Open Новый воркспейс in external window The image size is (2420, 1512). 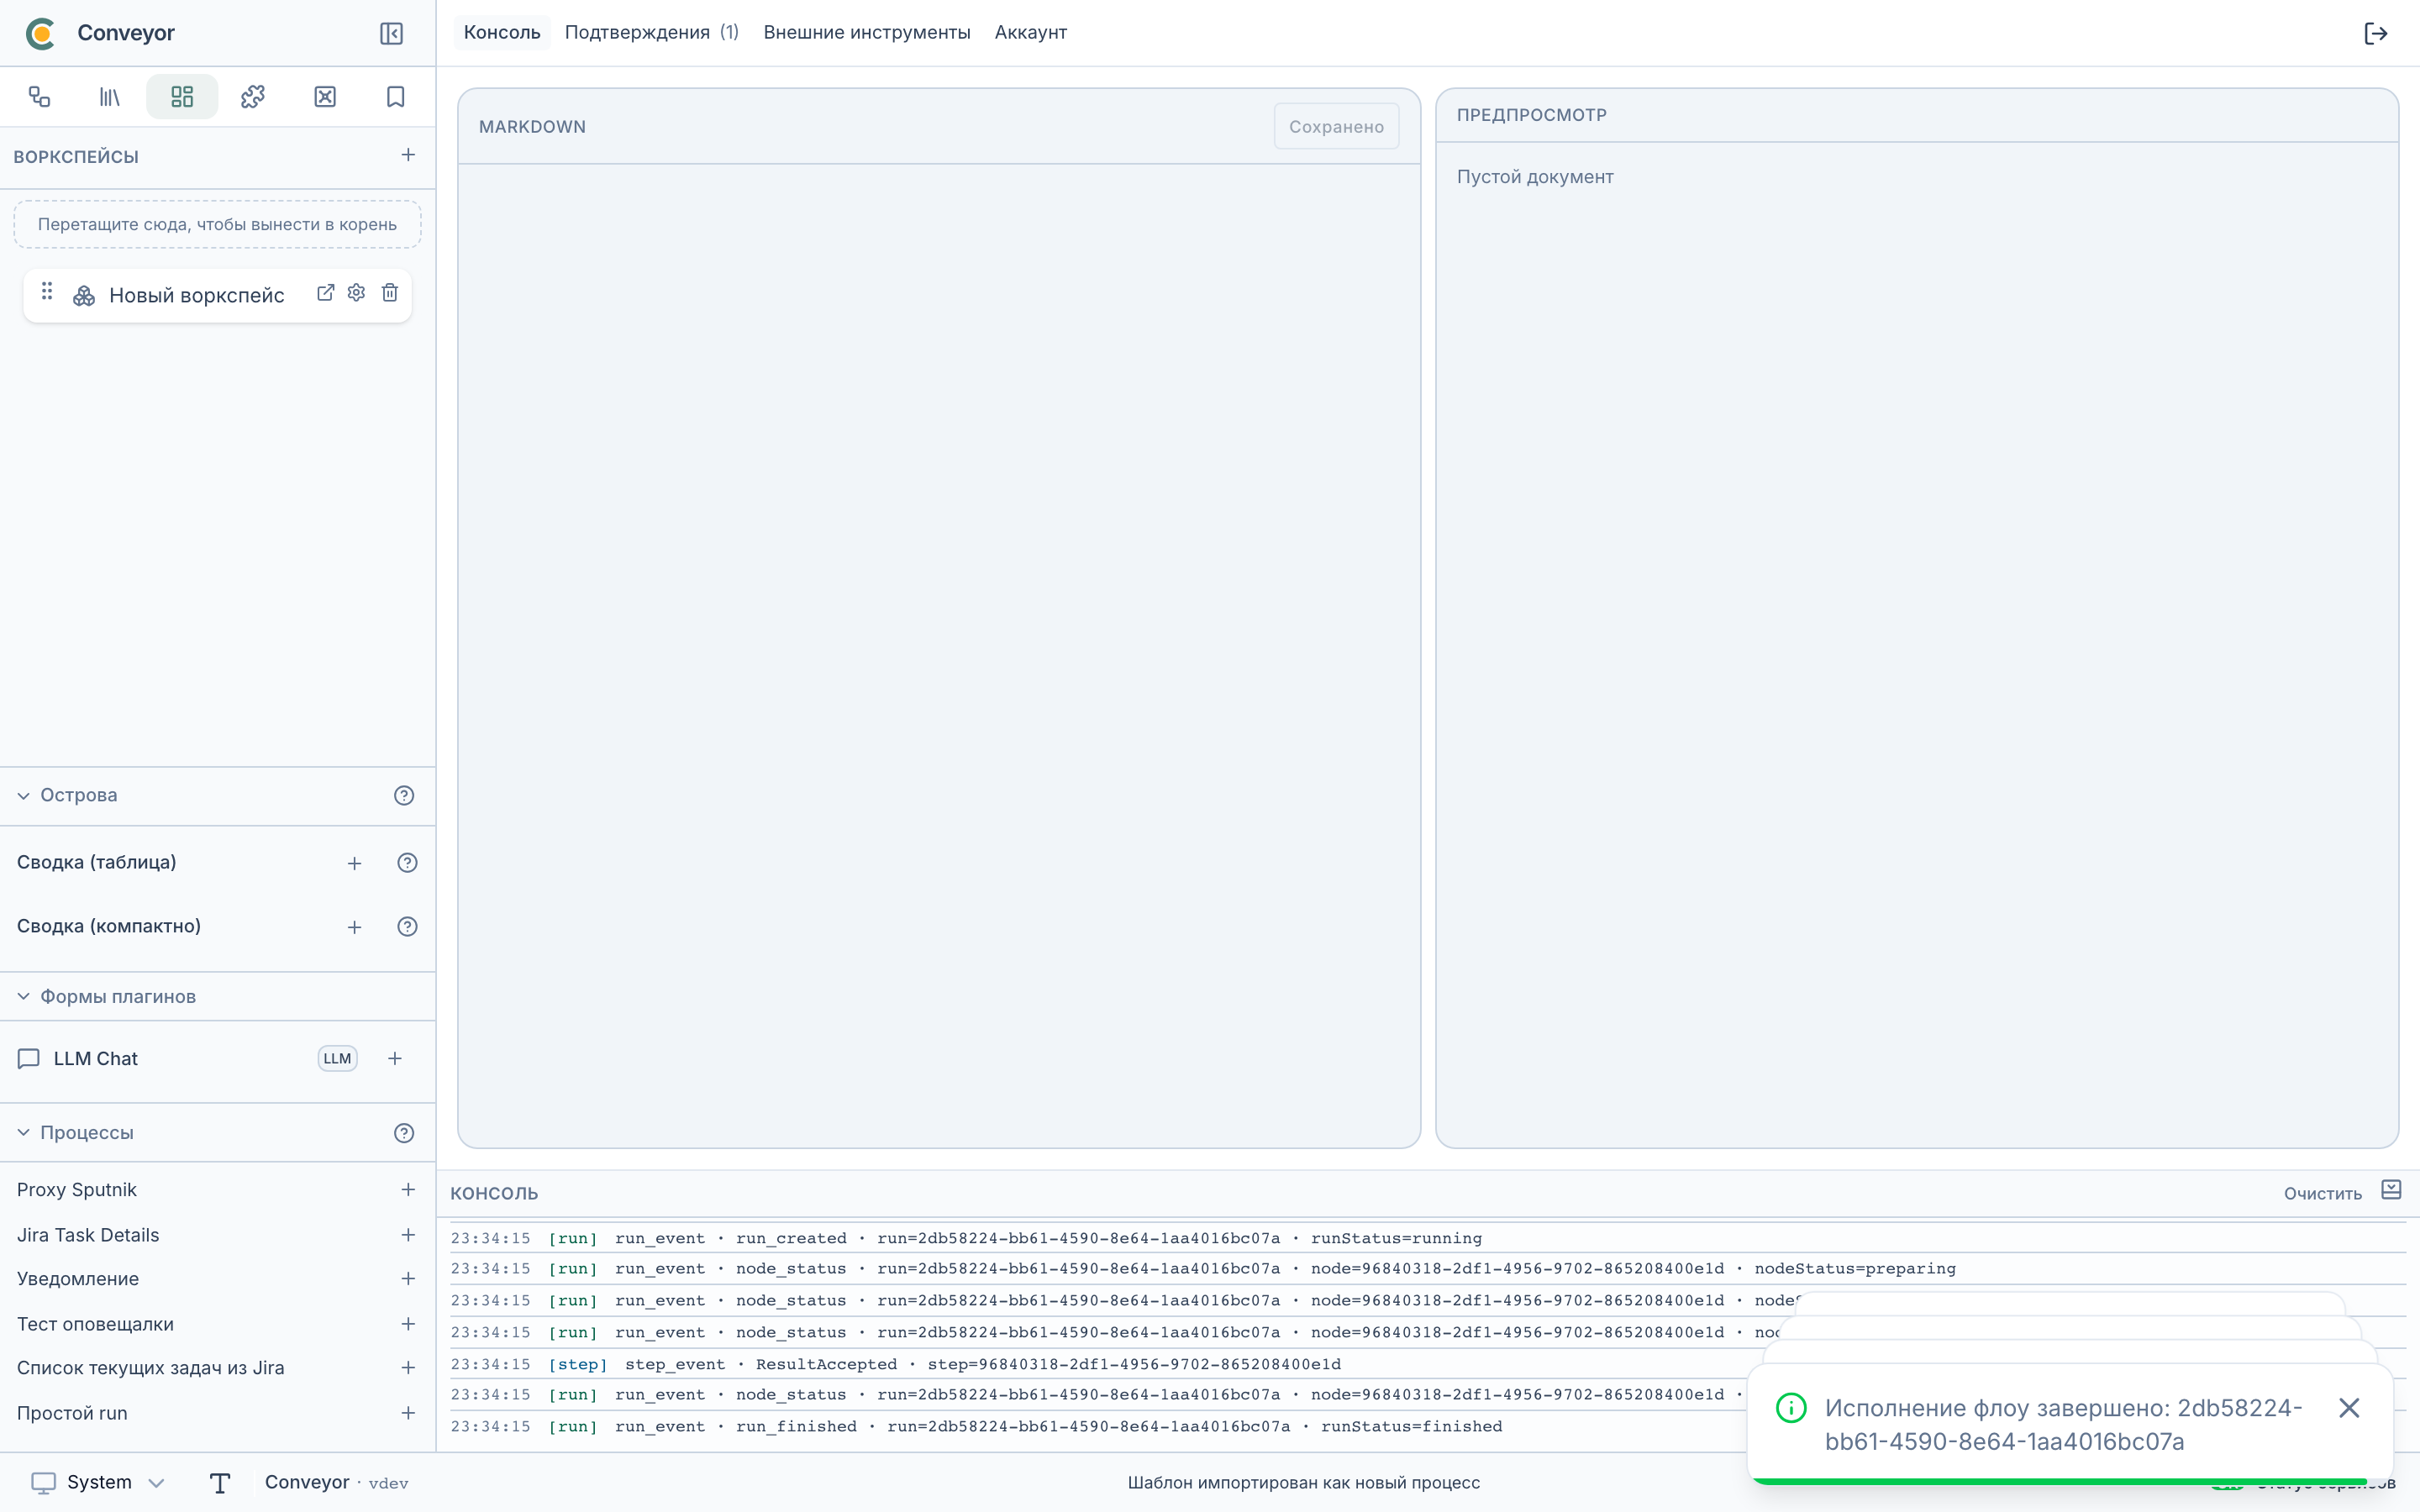tap(325, 292)
